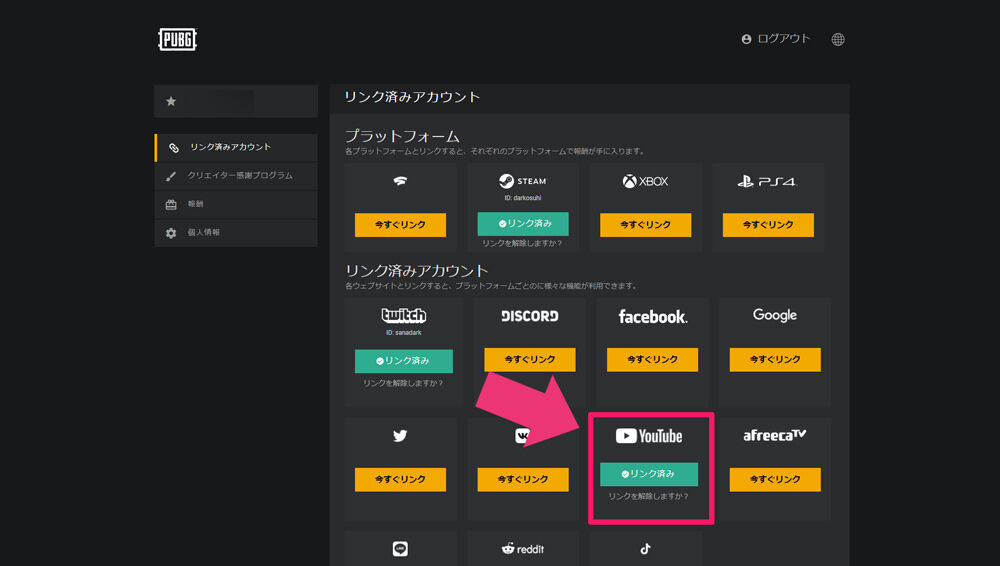Click the Google logo
The width and height of the screenshot is (1000, 566).
tap(775, 315)
